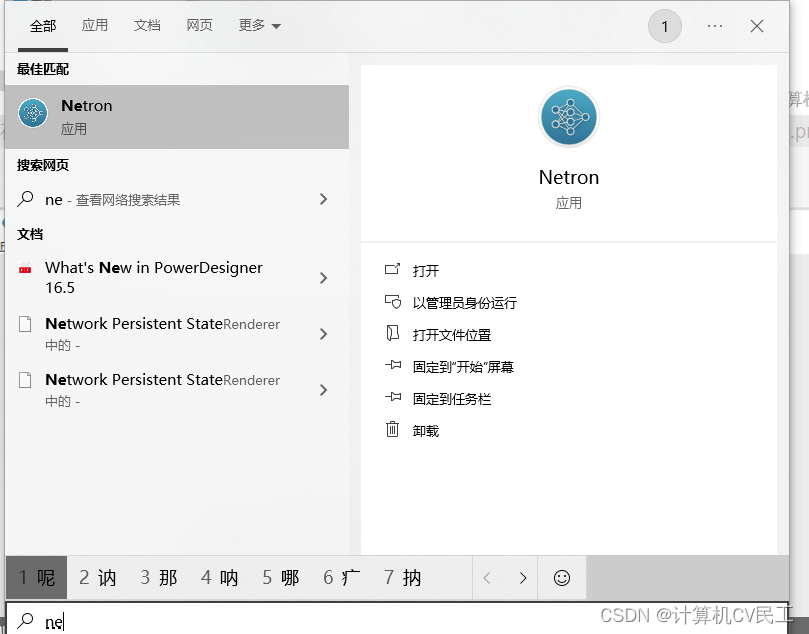809x634 pixels.
Task: Expand the '更多' dropdown menu
Action: click(x=258, y=25)
